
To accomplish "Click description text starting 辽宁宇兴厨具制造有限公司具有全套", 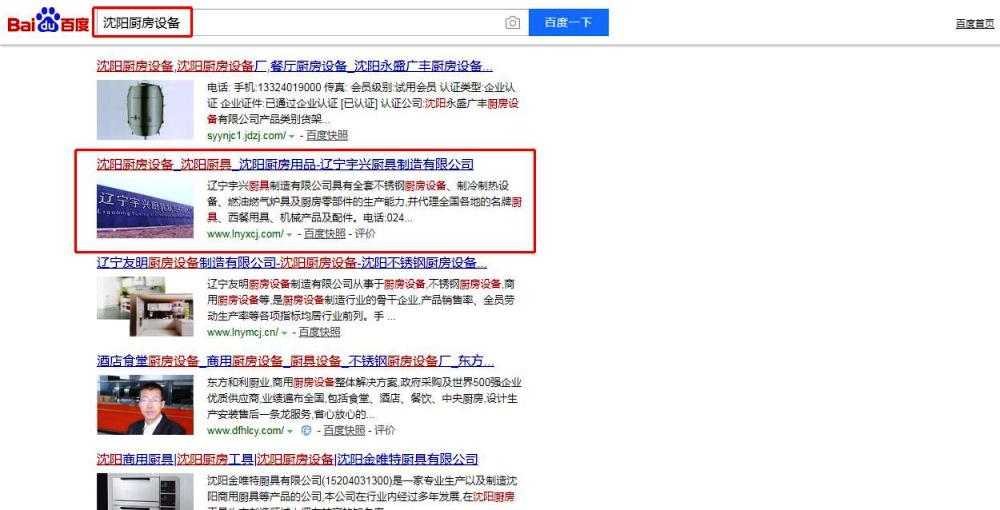I will point(365,201).
